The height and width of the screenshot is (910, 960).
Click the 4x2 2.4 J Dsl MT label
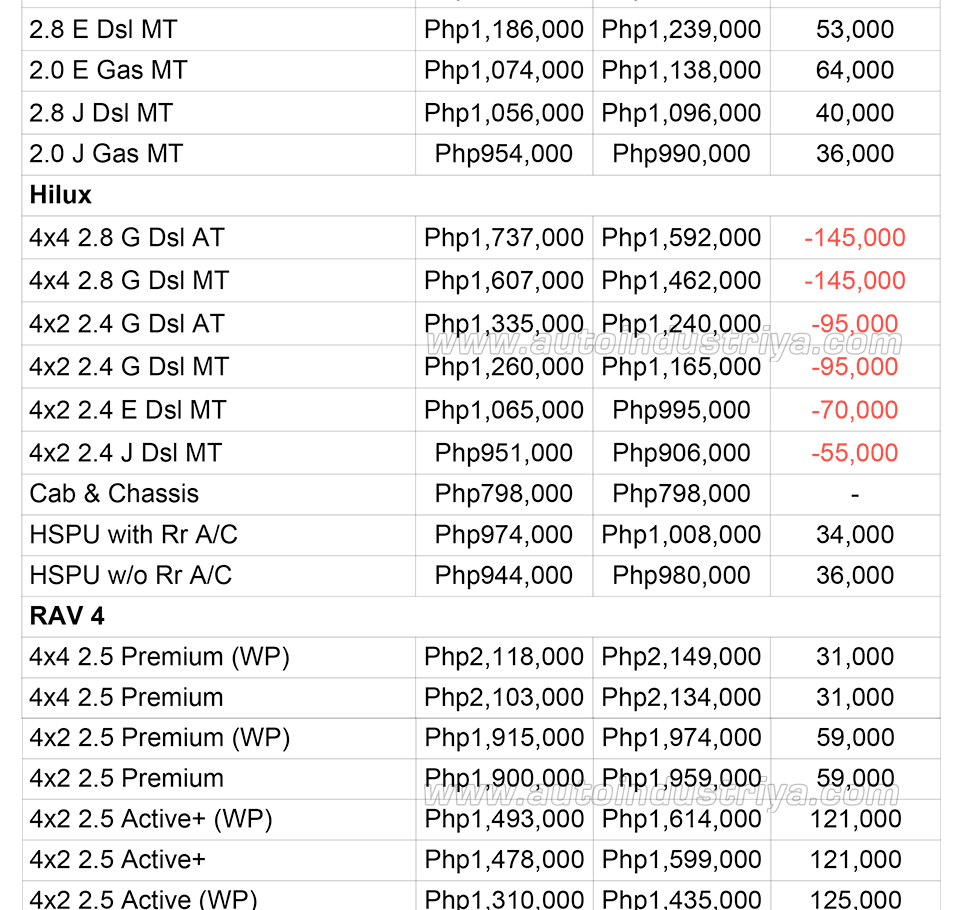[x=125, y=453]
